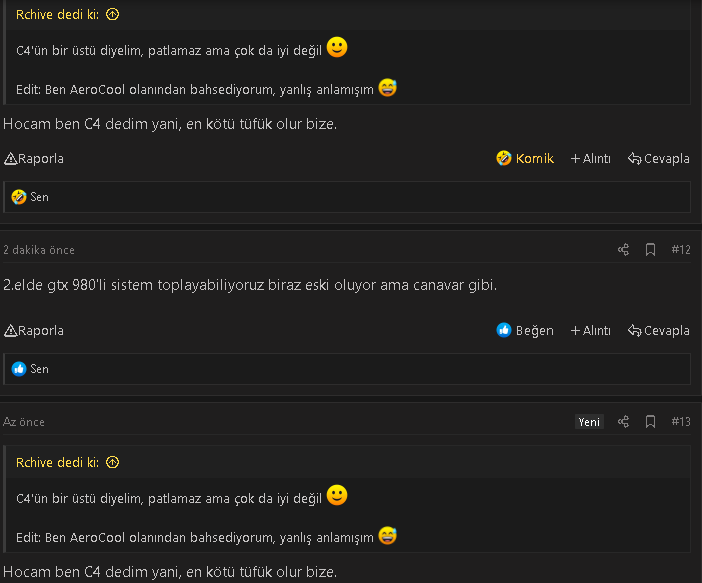Click the "2 dakika önce" timestamp
The height and width of the screenshot is (583, 702).
pyautogui.click(x=39, y=250)
